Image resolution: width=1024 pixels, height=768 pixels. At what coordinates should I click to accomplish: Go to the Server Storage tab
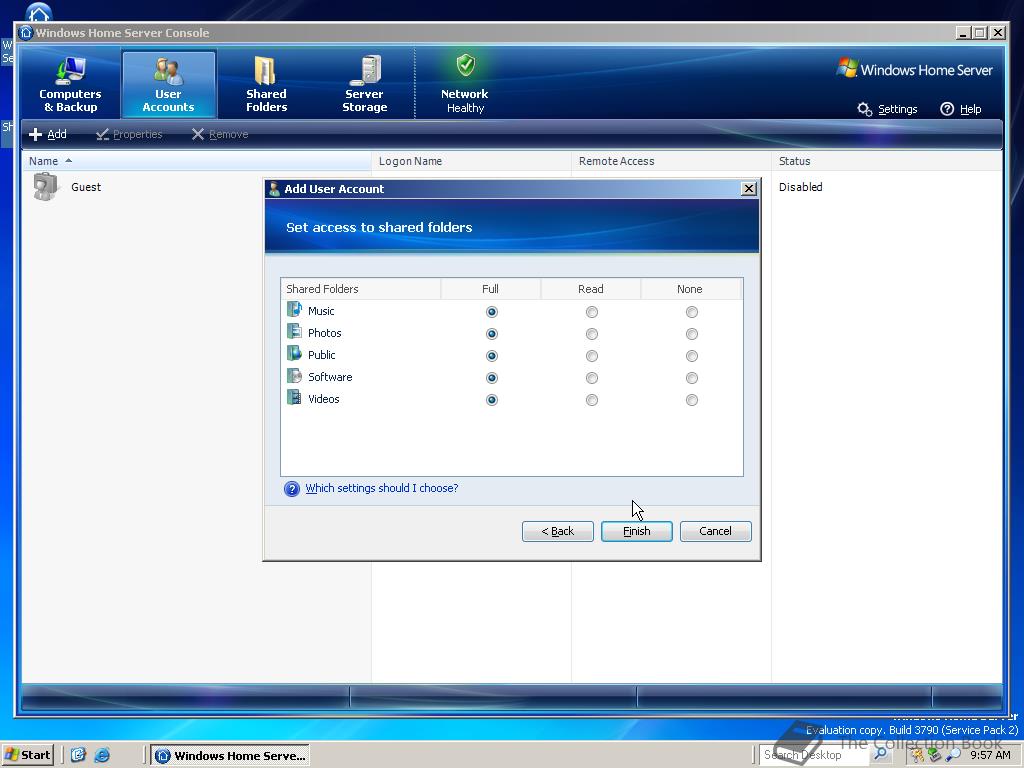pos(364,85)
